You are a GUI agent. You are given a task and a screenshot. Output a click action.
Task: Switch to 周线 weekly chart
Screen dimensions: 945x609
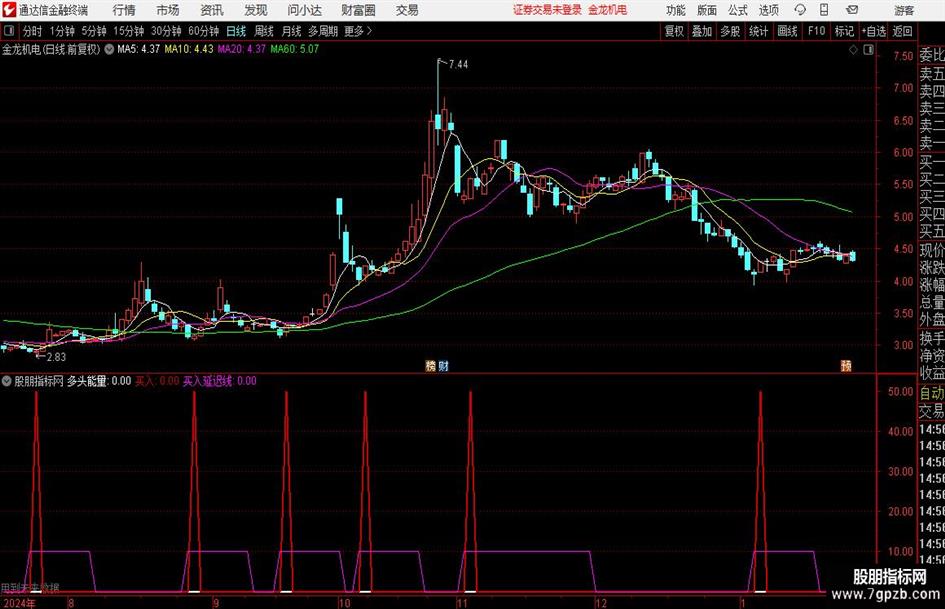pos(264,31)
